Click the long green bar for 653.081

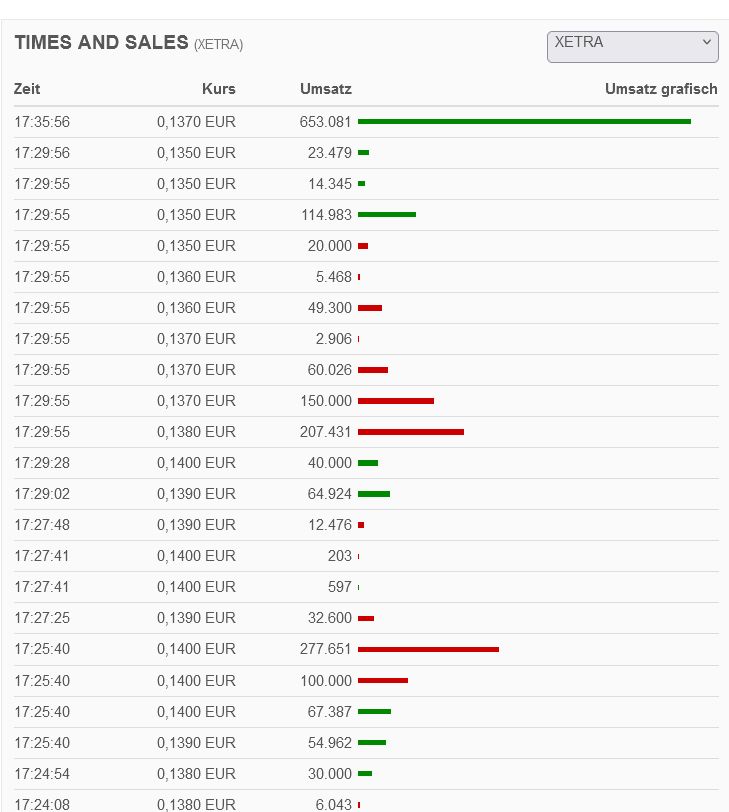click(x=524, y=122)
